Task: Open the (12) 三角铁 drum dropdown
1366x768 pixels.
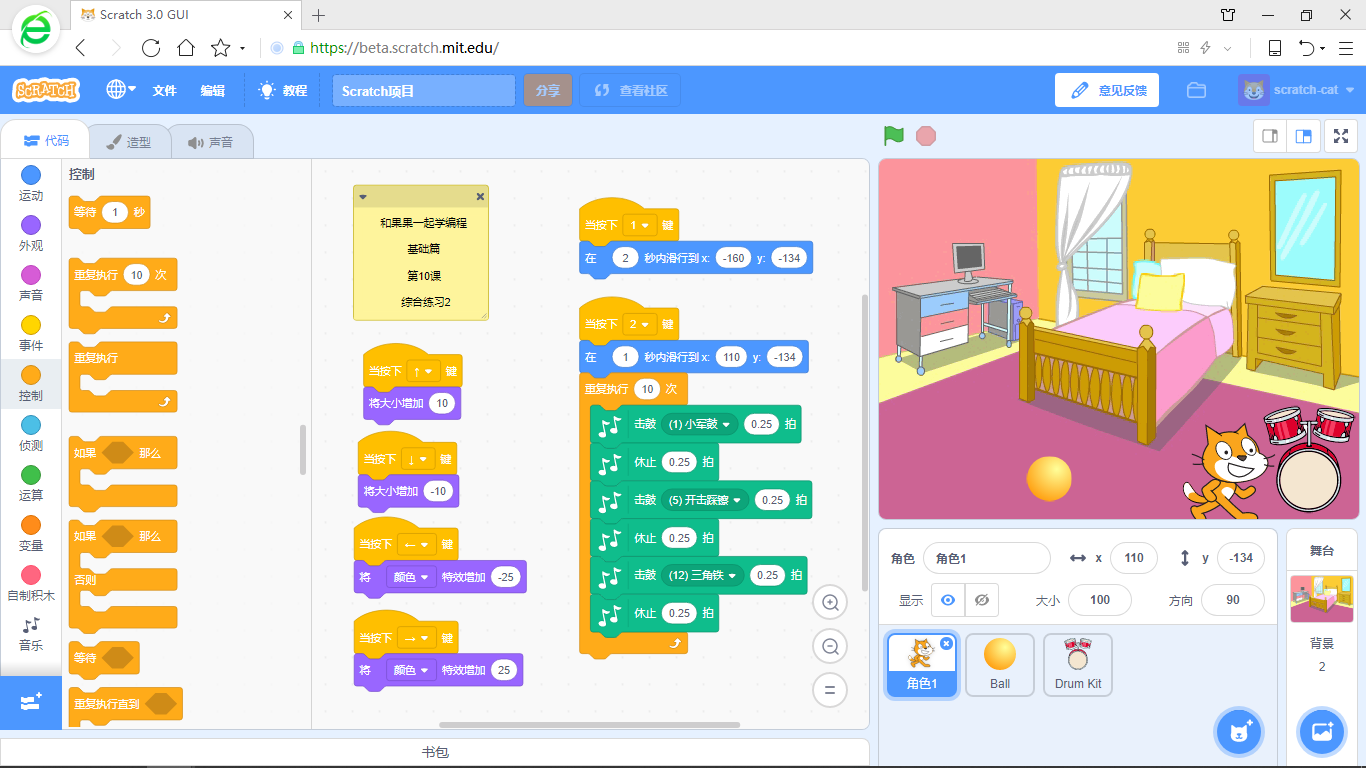Action: point(704,575)
